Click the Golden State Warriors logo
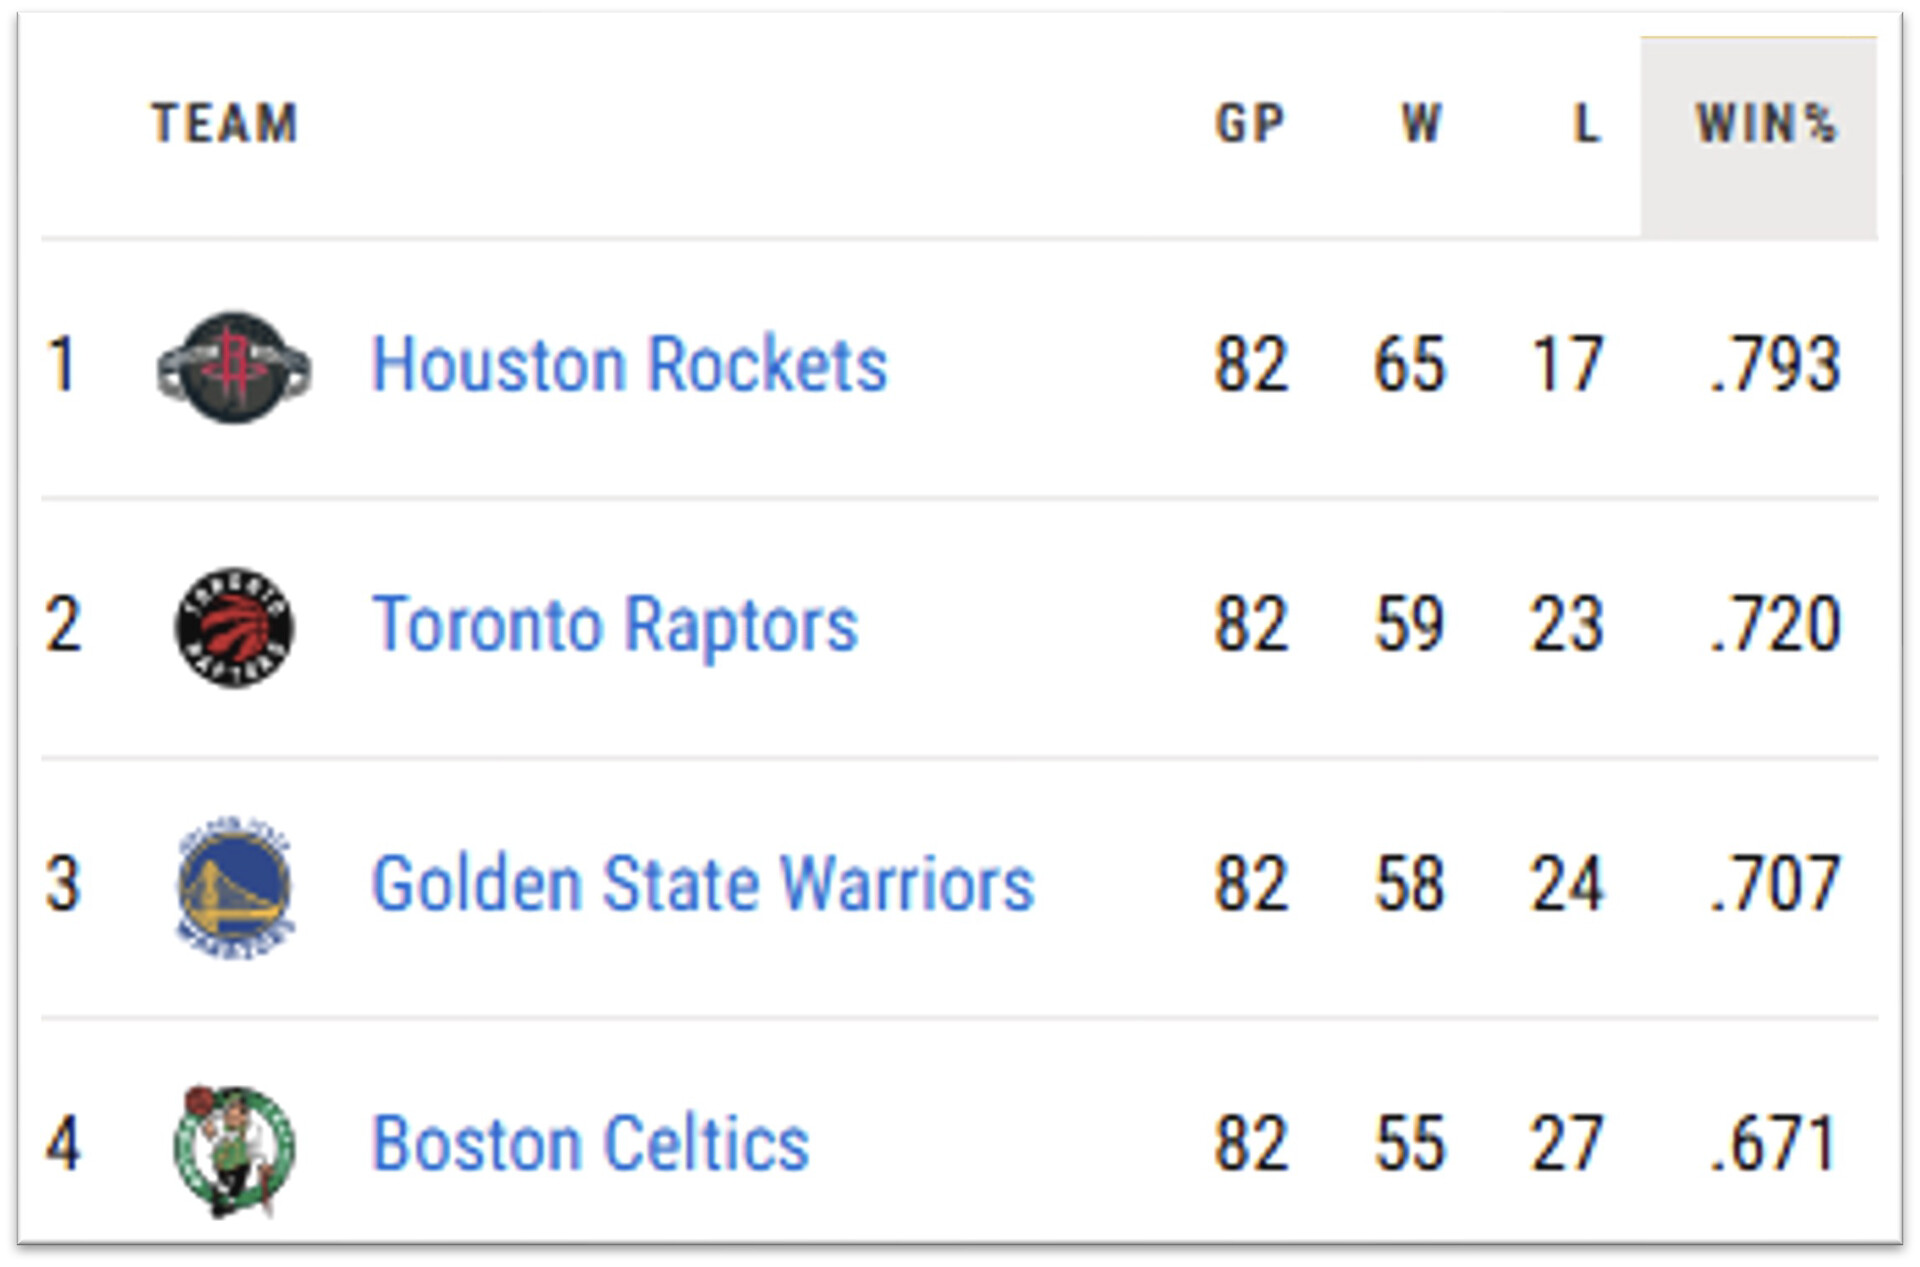The image size is (1920, 1267). pos(234,887)
